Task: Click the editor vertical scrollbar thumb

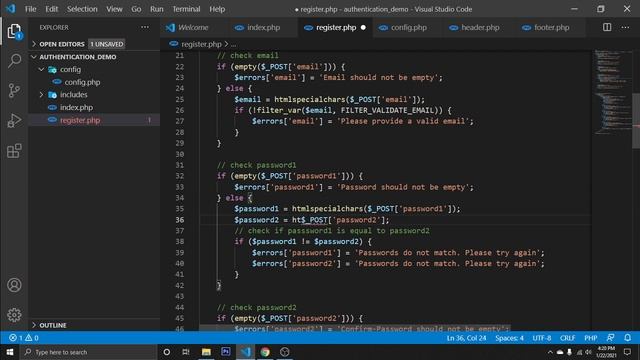Action: pos(636,121)
